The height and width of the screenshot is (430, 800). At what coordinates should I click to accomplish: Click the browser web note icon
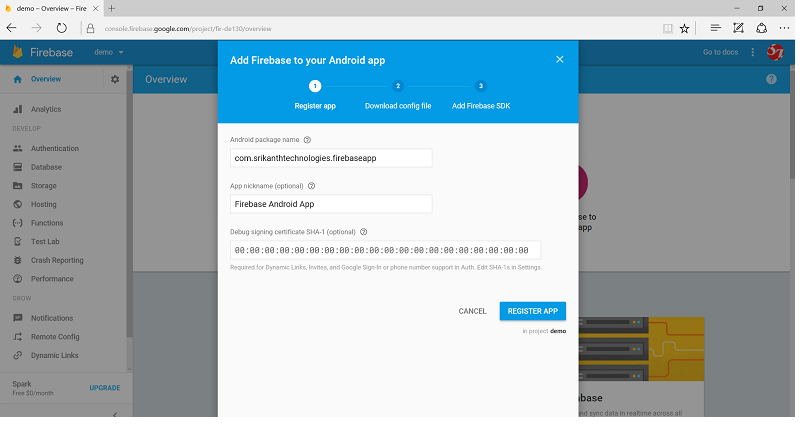click(x=738, y=28)
